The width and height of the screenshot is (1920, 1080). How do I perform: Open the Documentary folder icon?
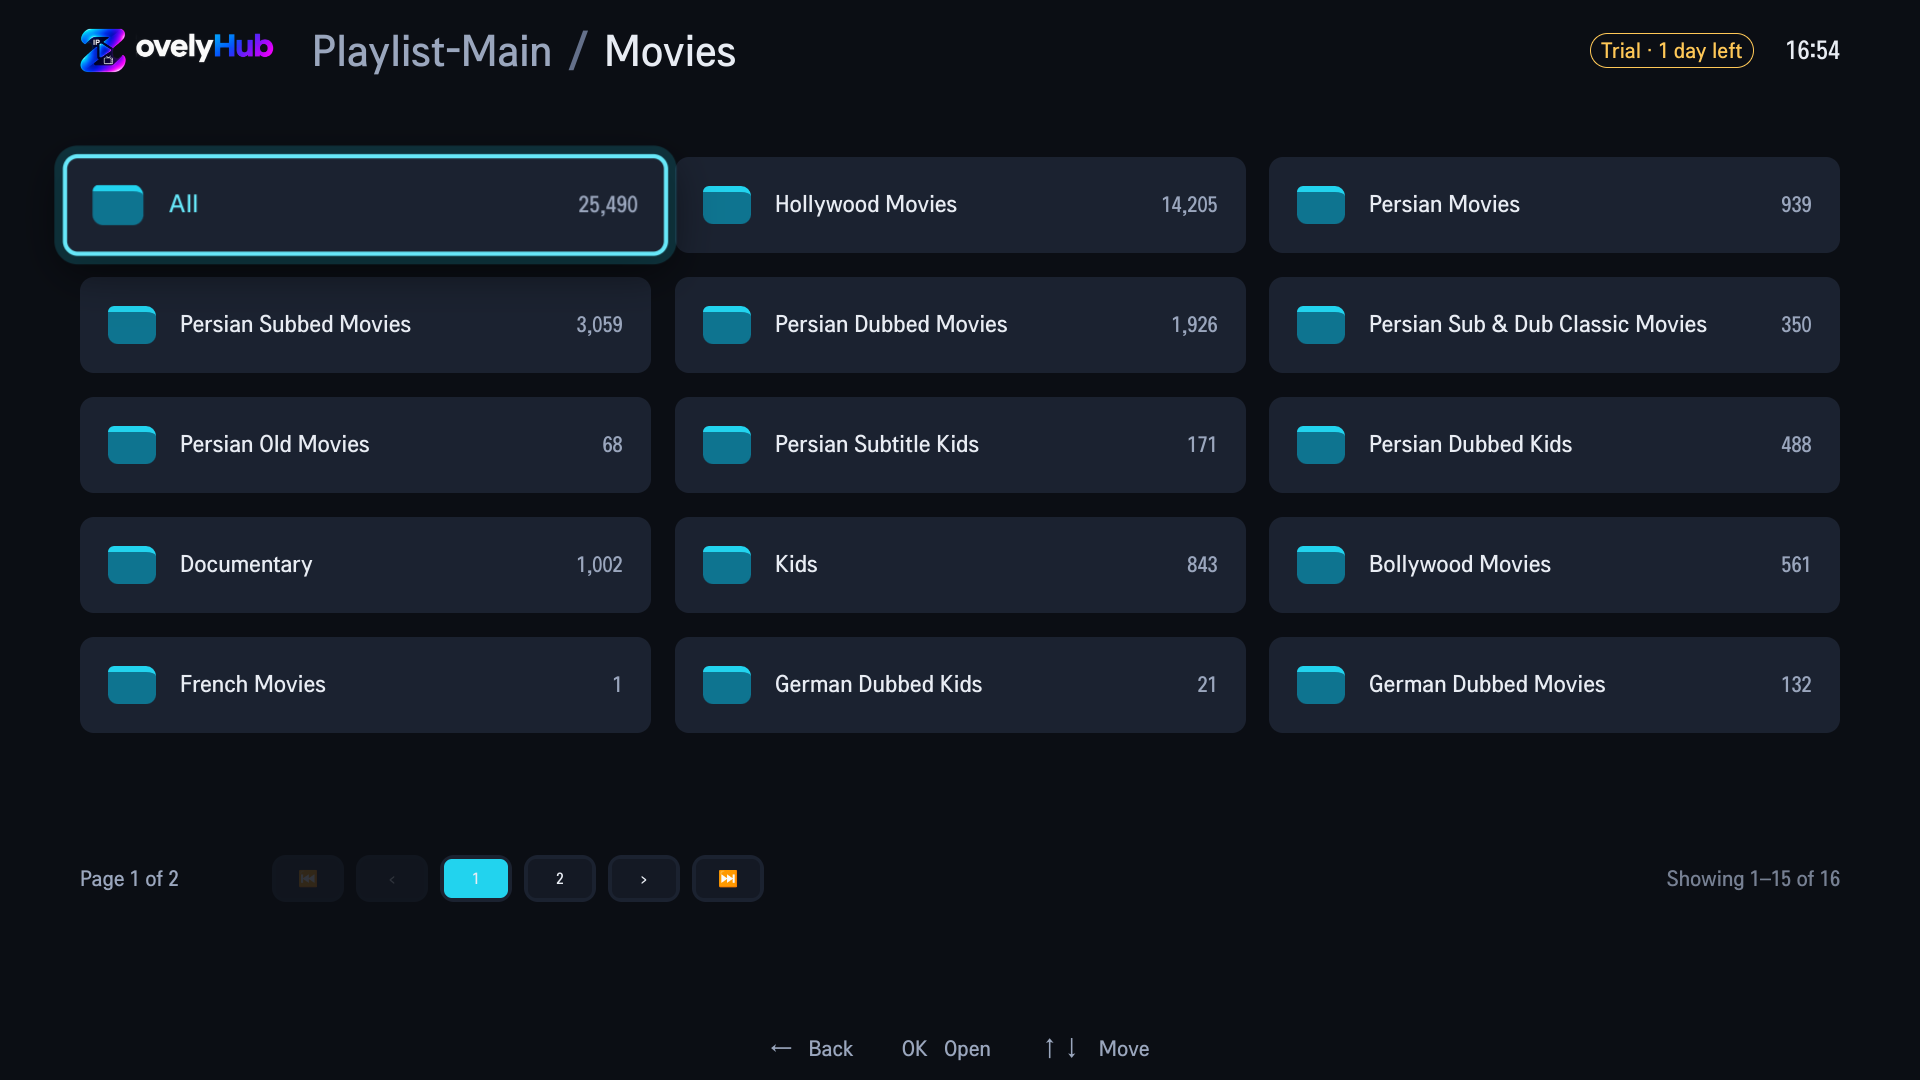(x=132, y=565)
